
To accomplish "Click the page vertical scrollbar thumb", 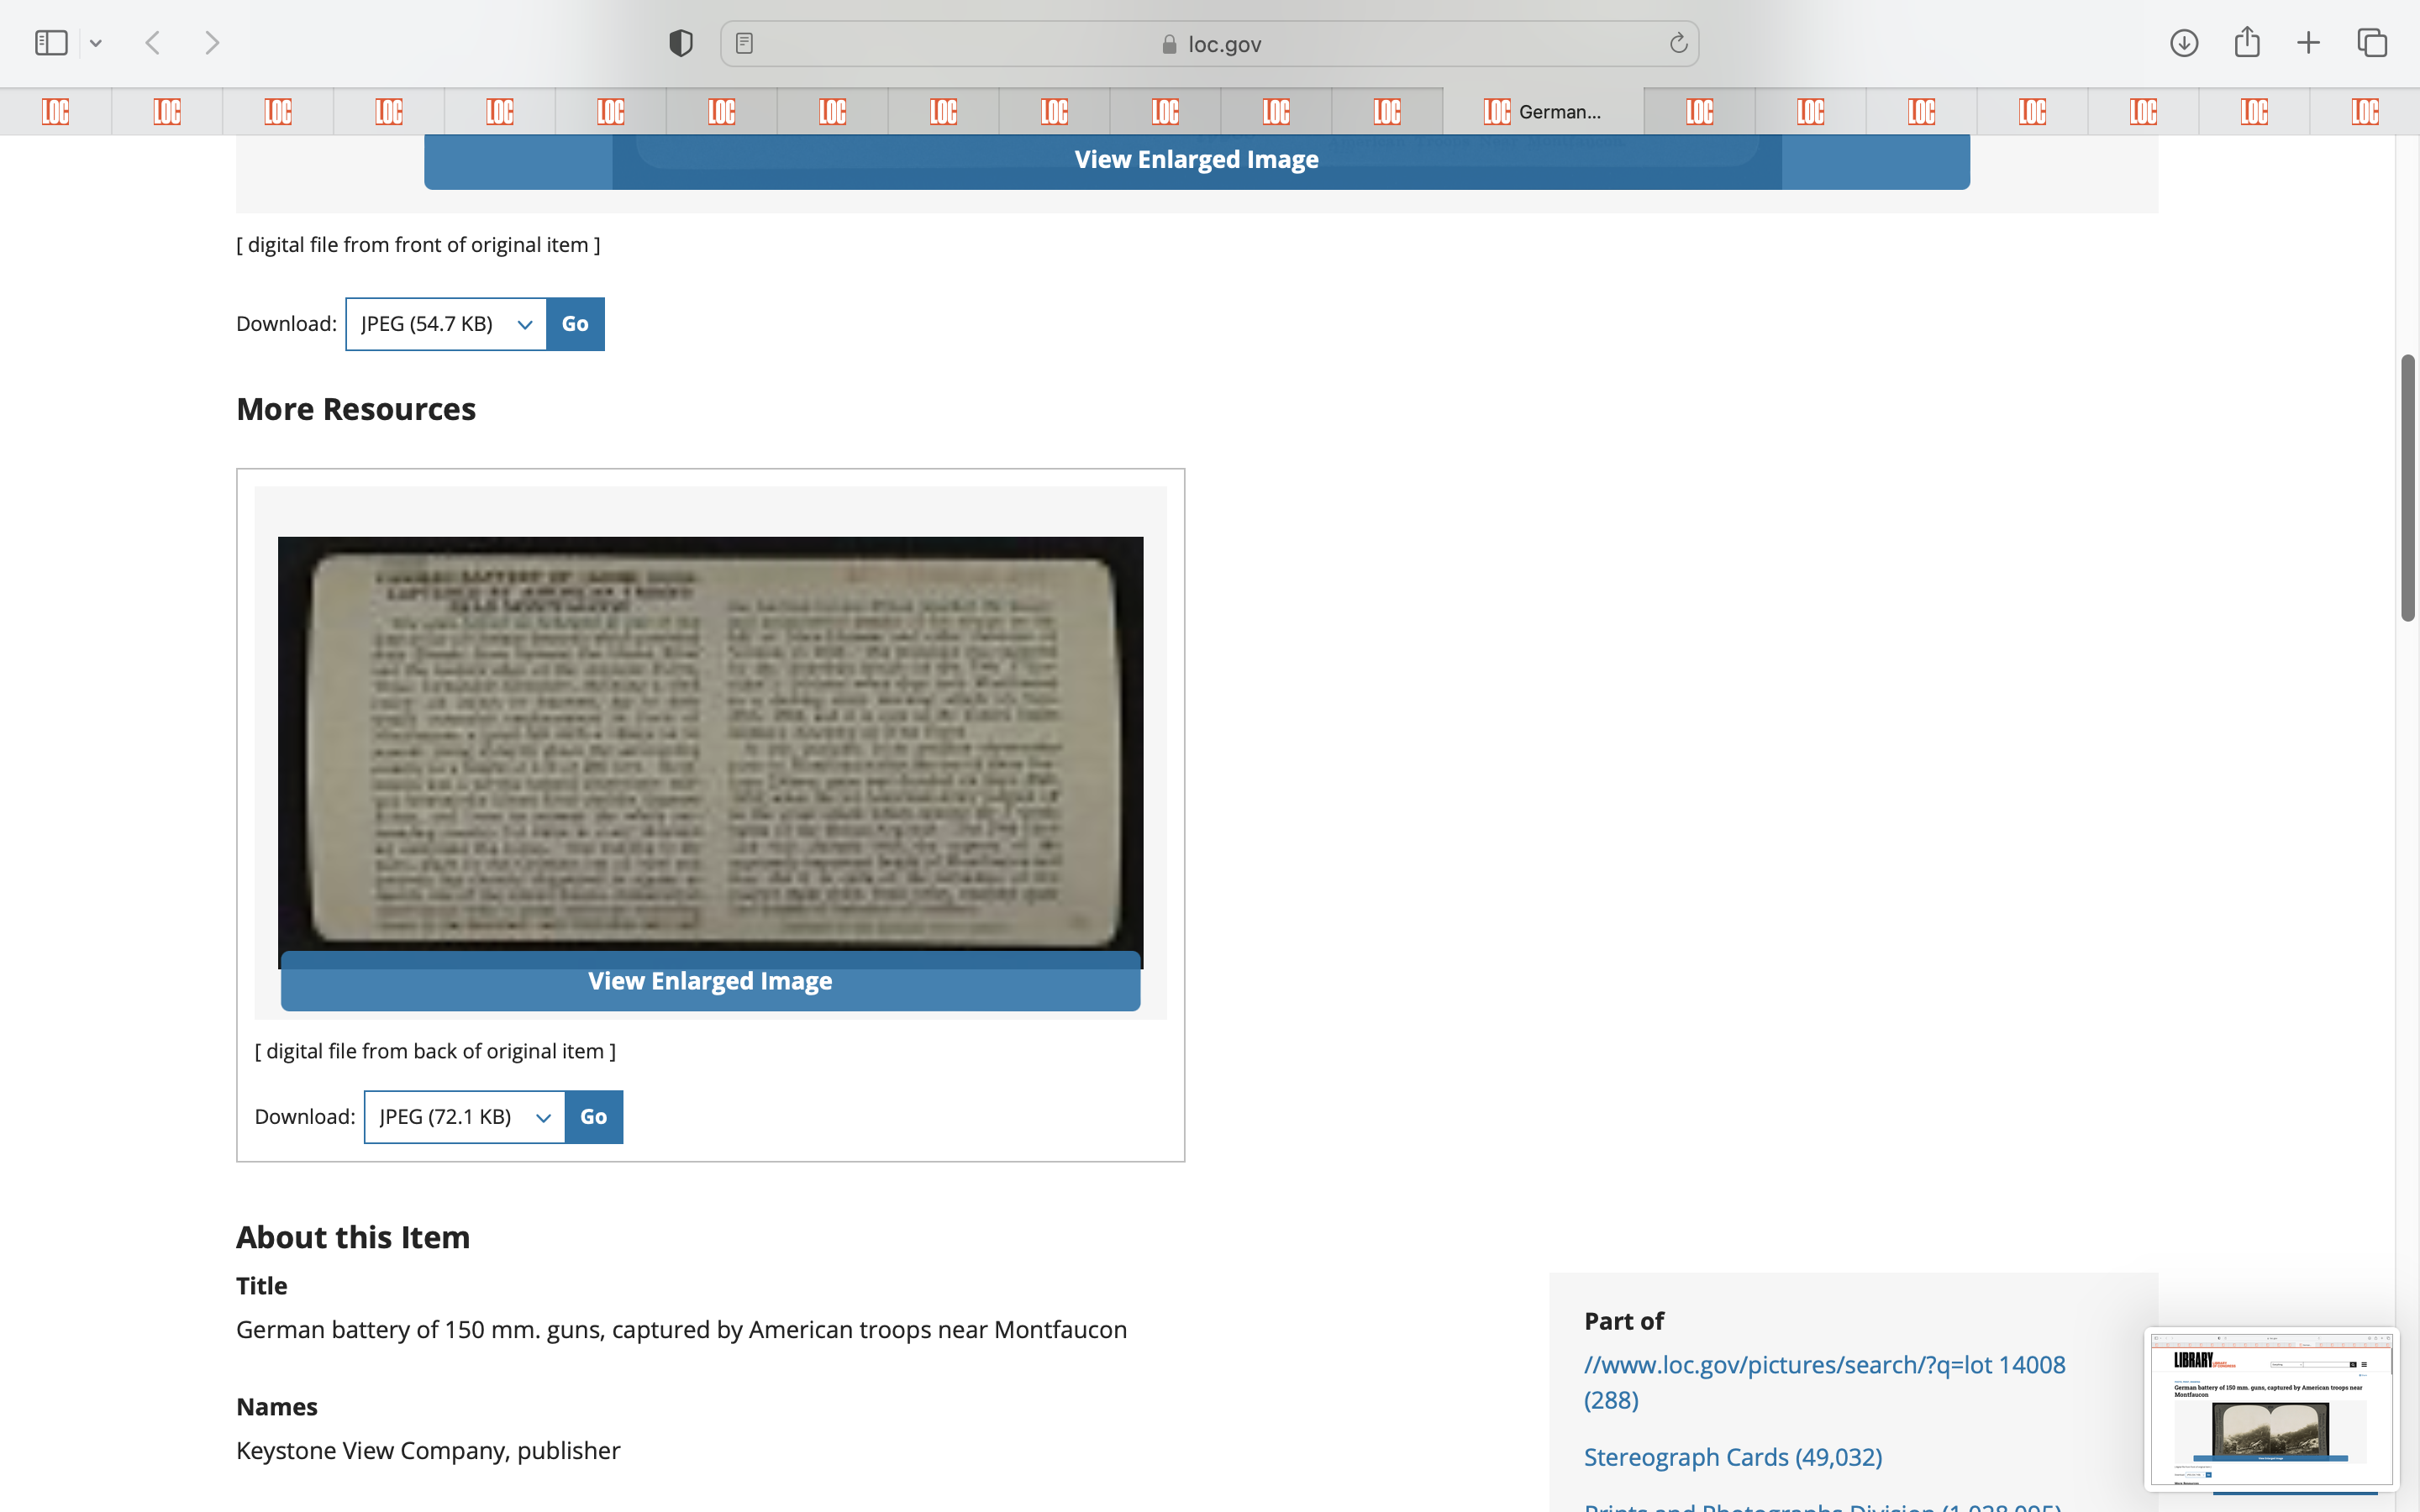I will tap(2408, 488).
